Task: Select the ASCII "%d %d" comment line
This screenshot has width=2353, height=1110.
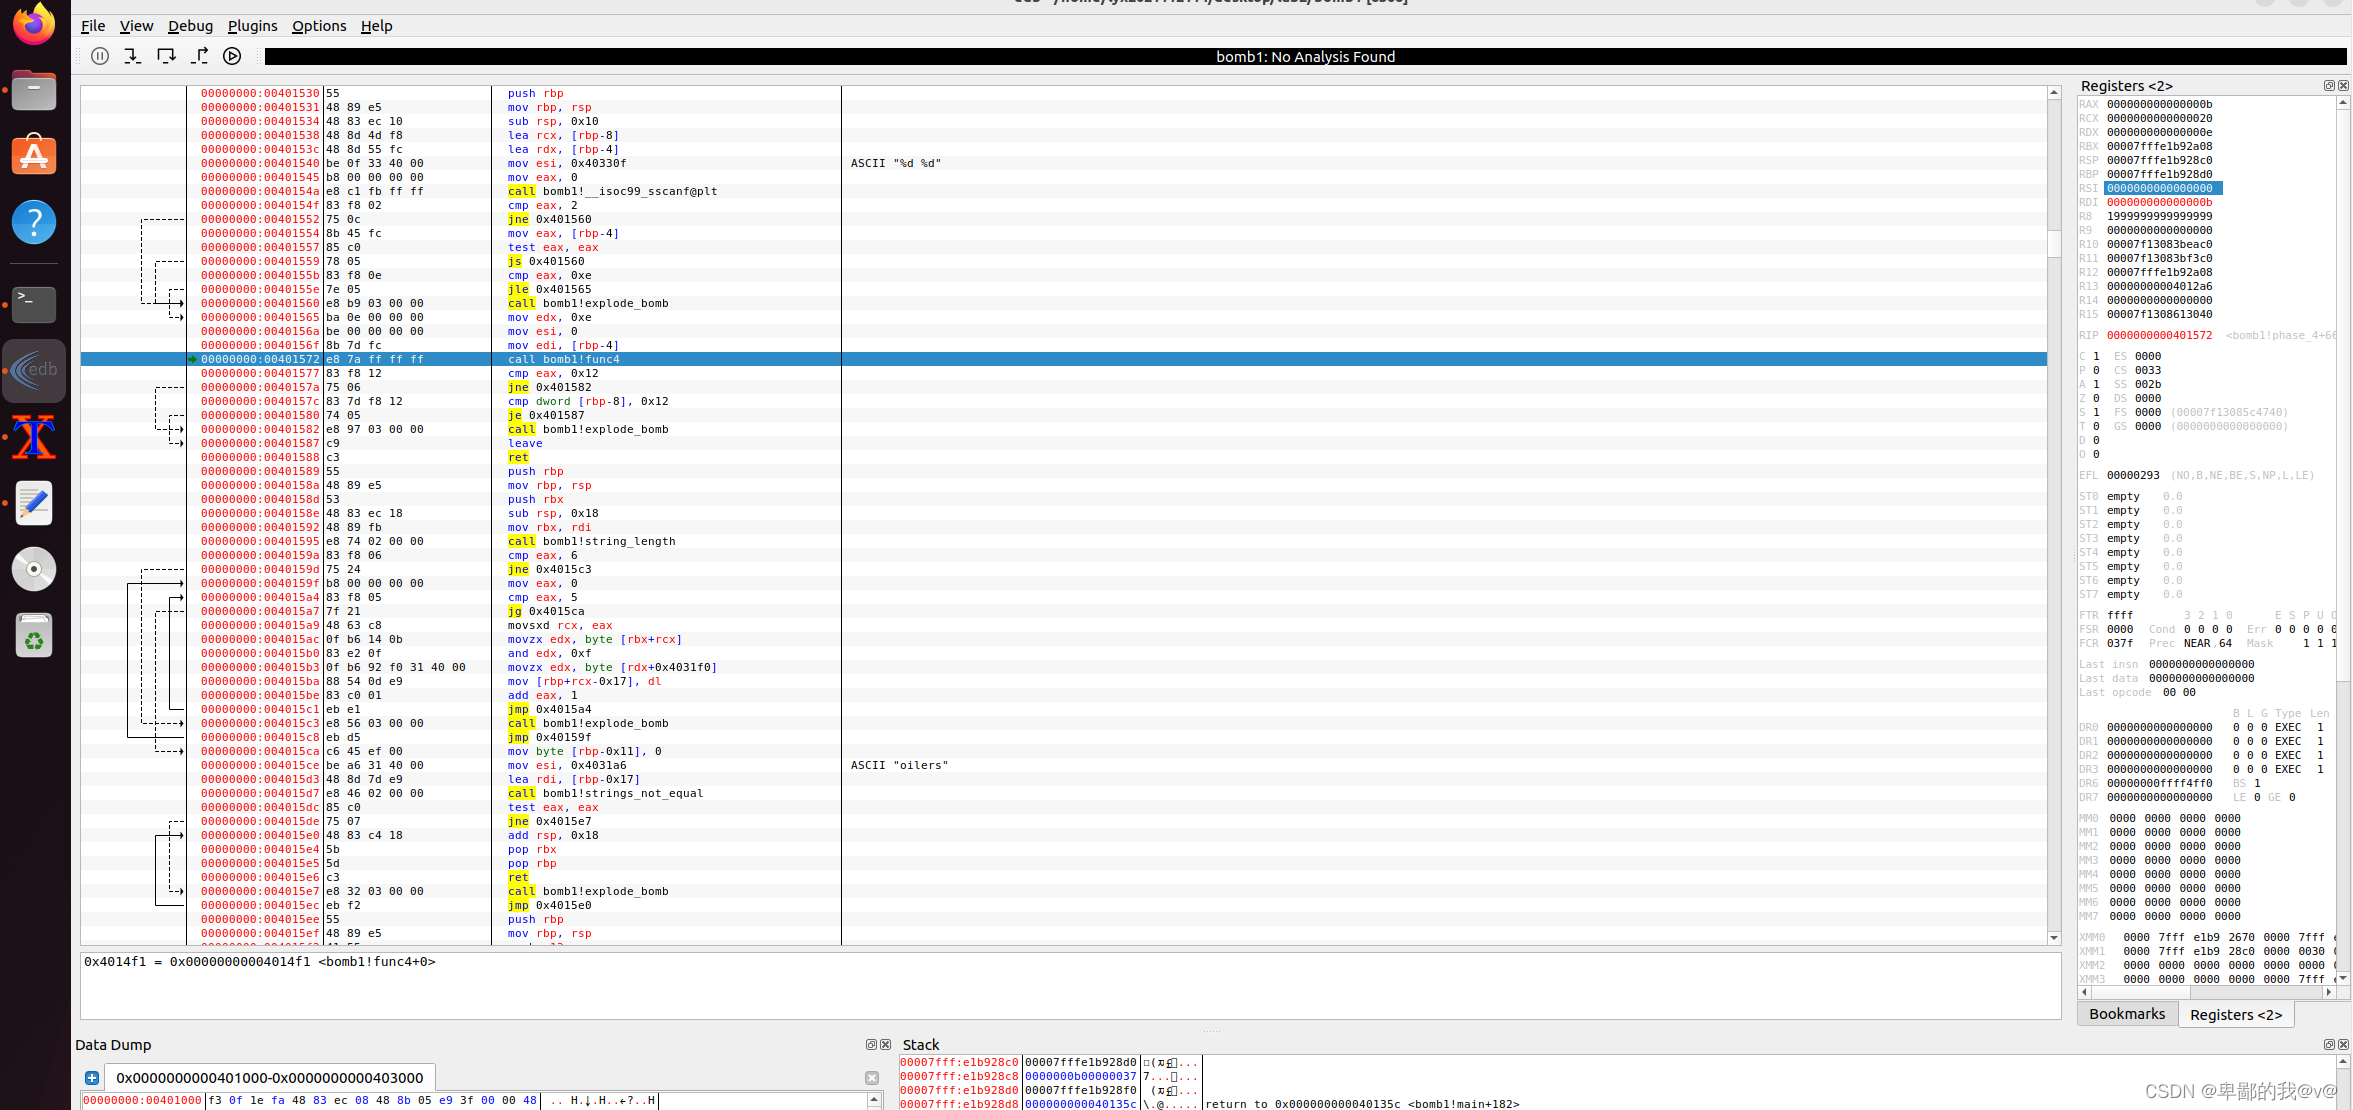Action: [896, 163]
